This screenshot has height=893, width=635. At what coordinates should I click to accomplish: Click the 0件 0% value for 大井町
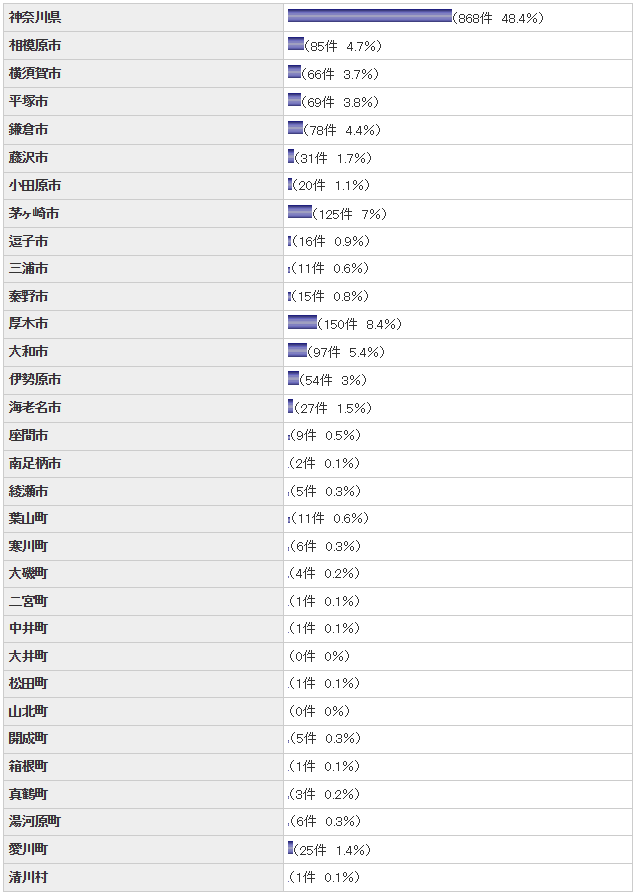click(321, 656)
